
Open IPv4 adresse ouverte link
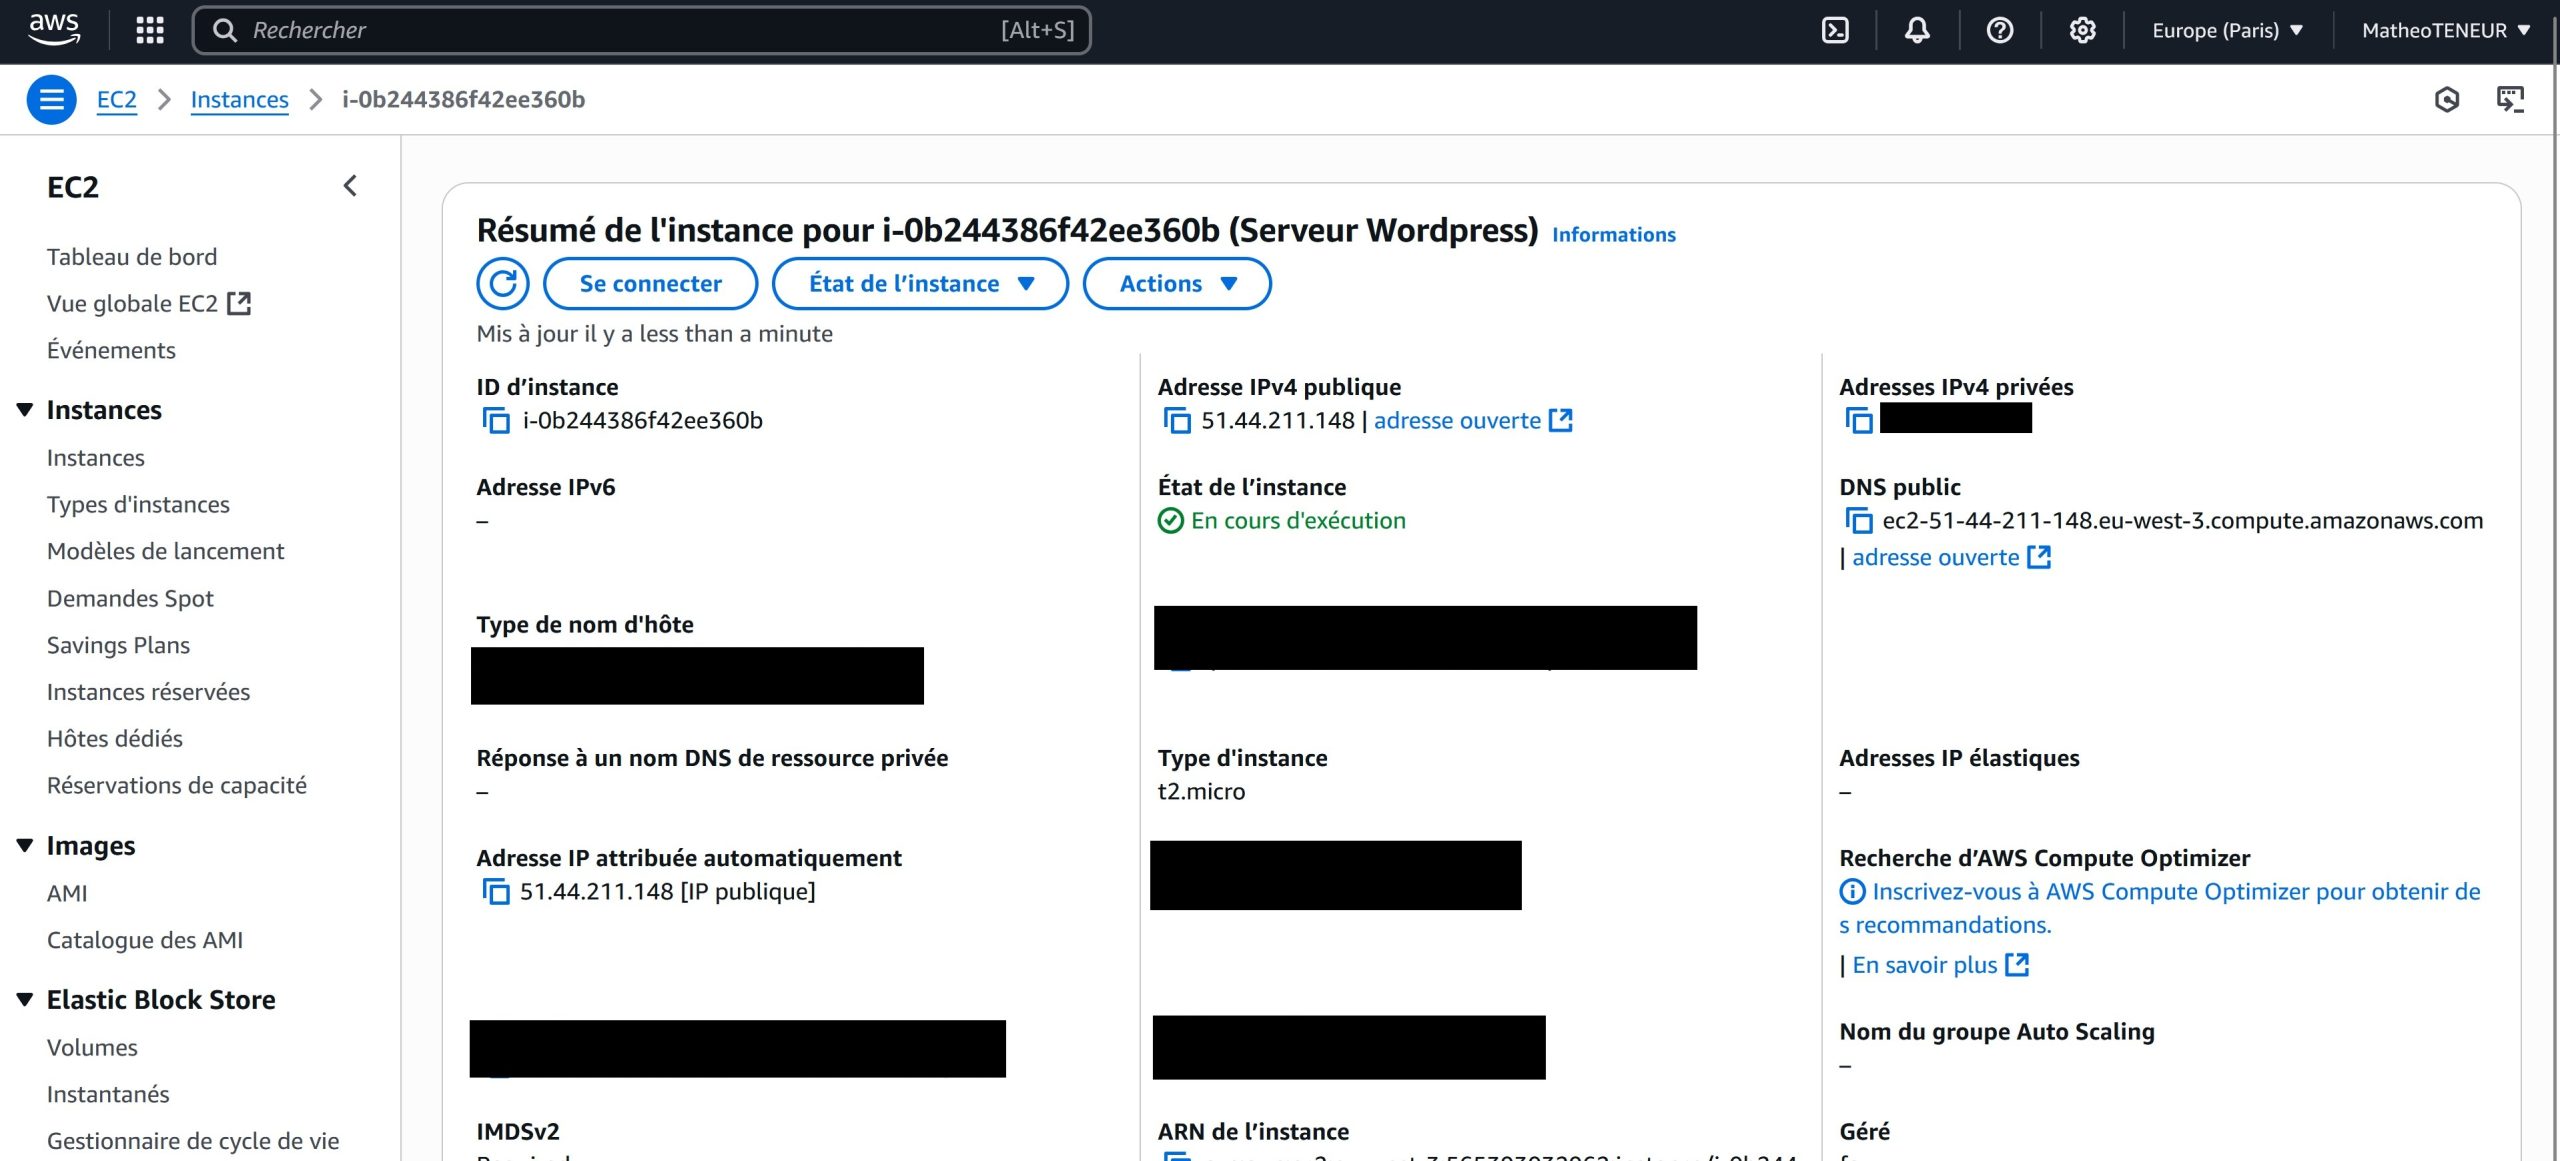[1457, 420]
